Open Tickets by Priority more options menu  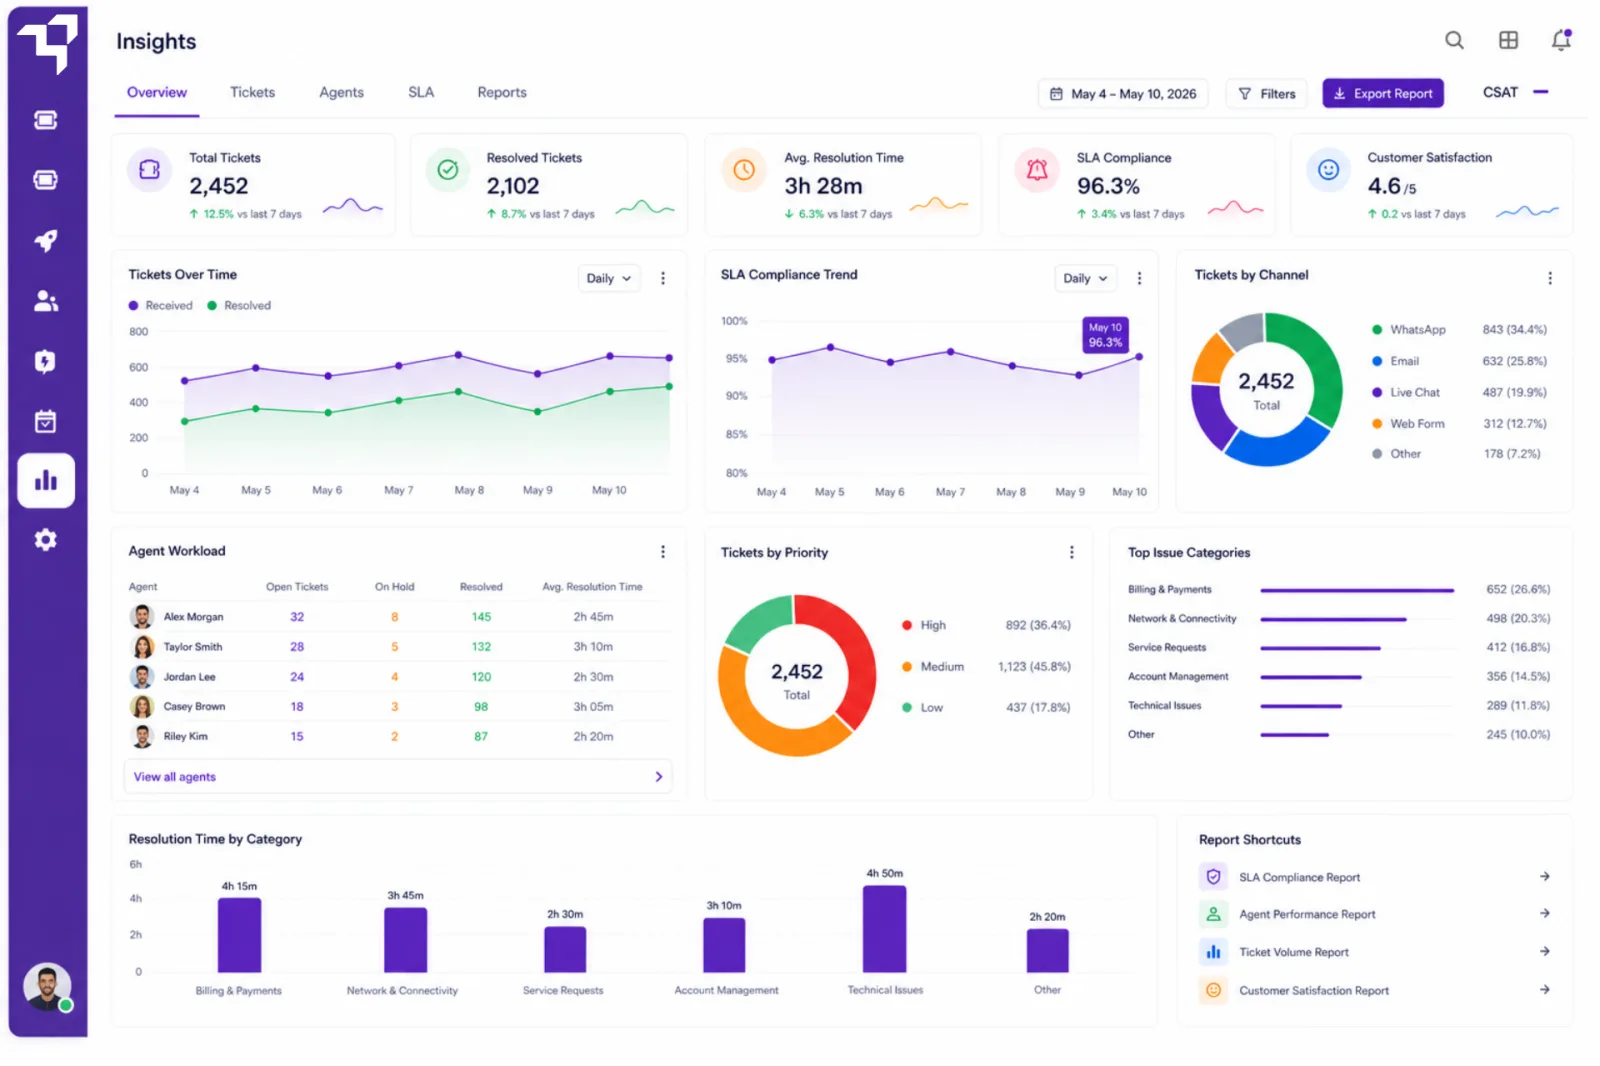click(1072, 552)
